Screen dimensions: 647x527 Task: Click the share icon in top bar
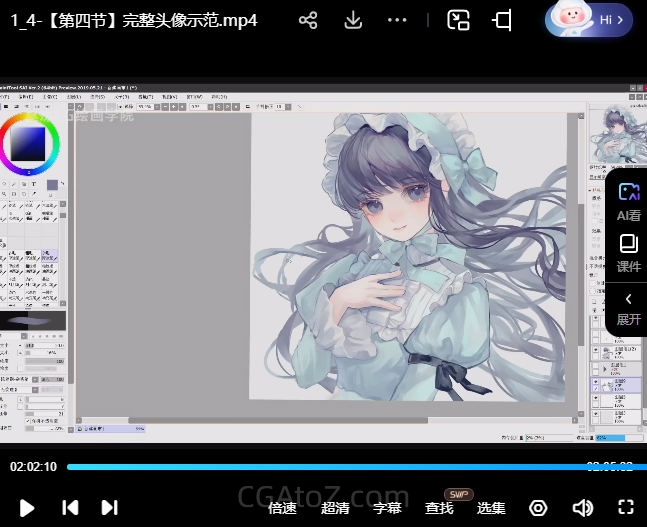pos(308,20)
